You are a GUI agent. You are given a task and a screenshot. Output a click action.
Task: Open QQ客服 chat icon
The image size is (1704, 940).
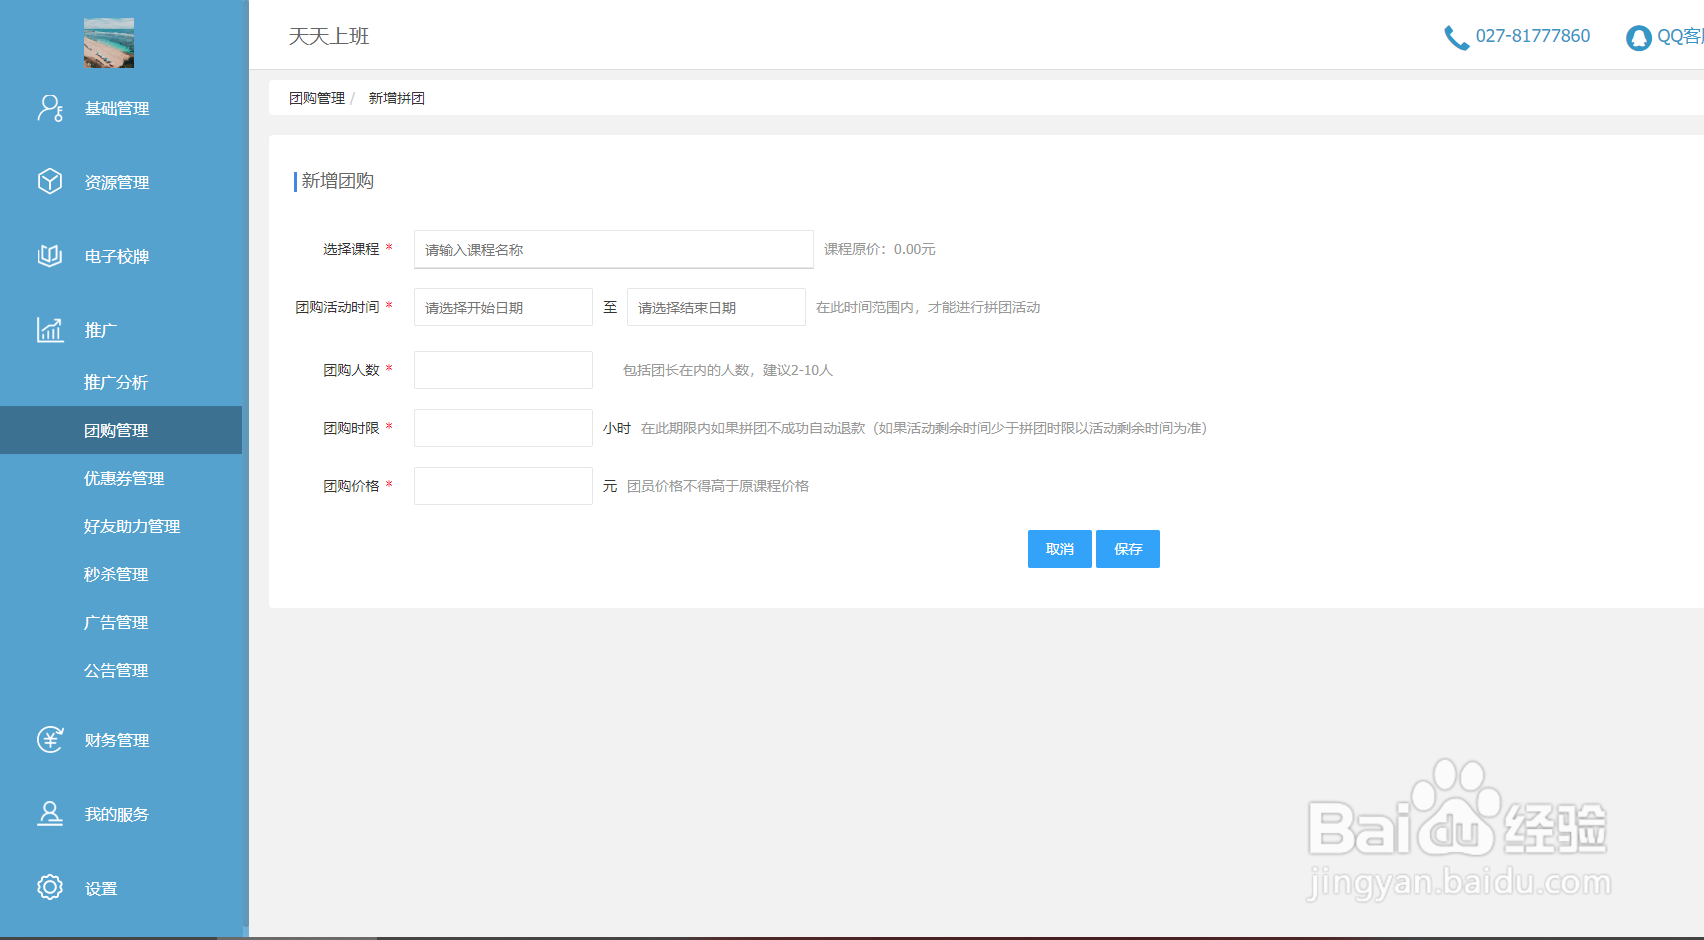tap(1639, 38)
